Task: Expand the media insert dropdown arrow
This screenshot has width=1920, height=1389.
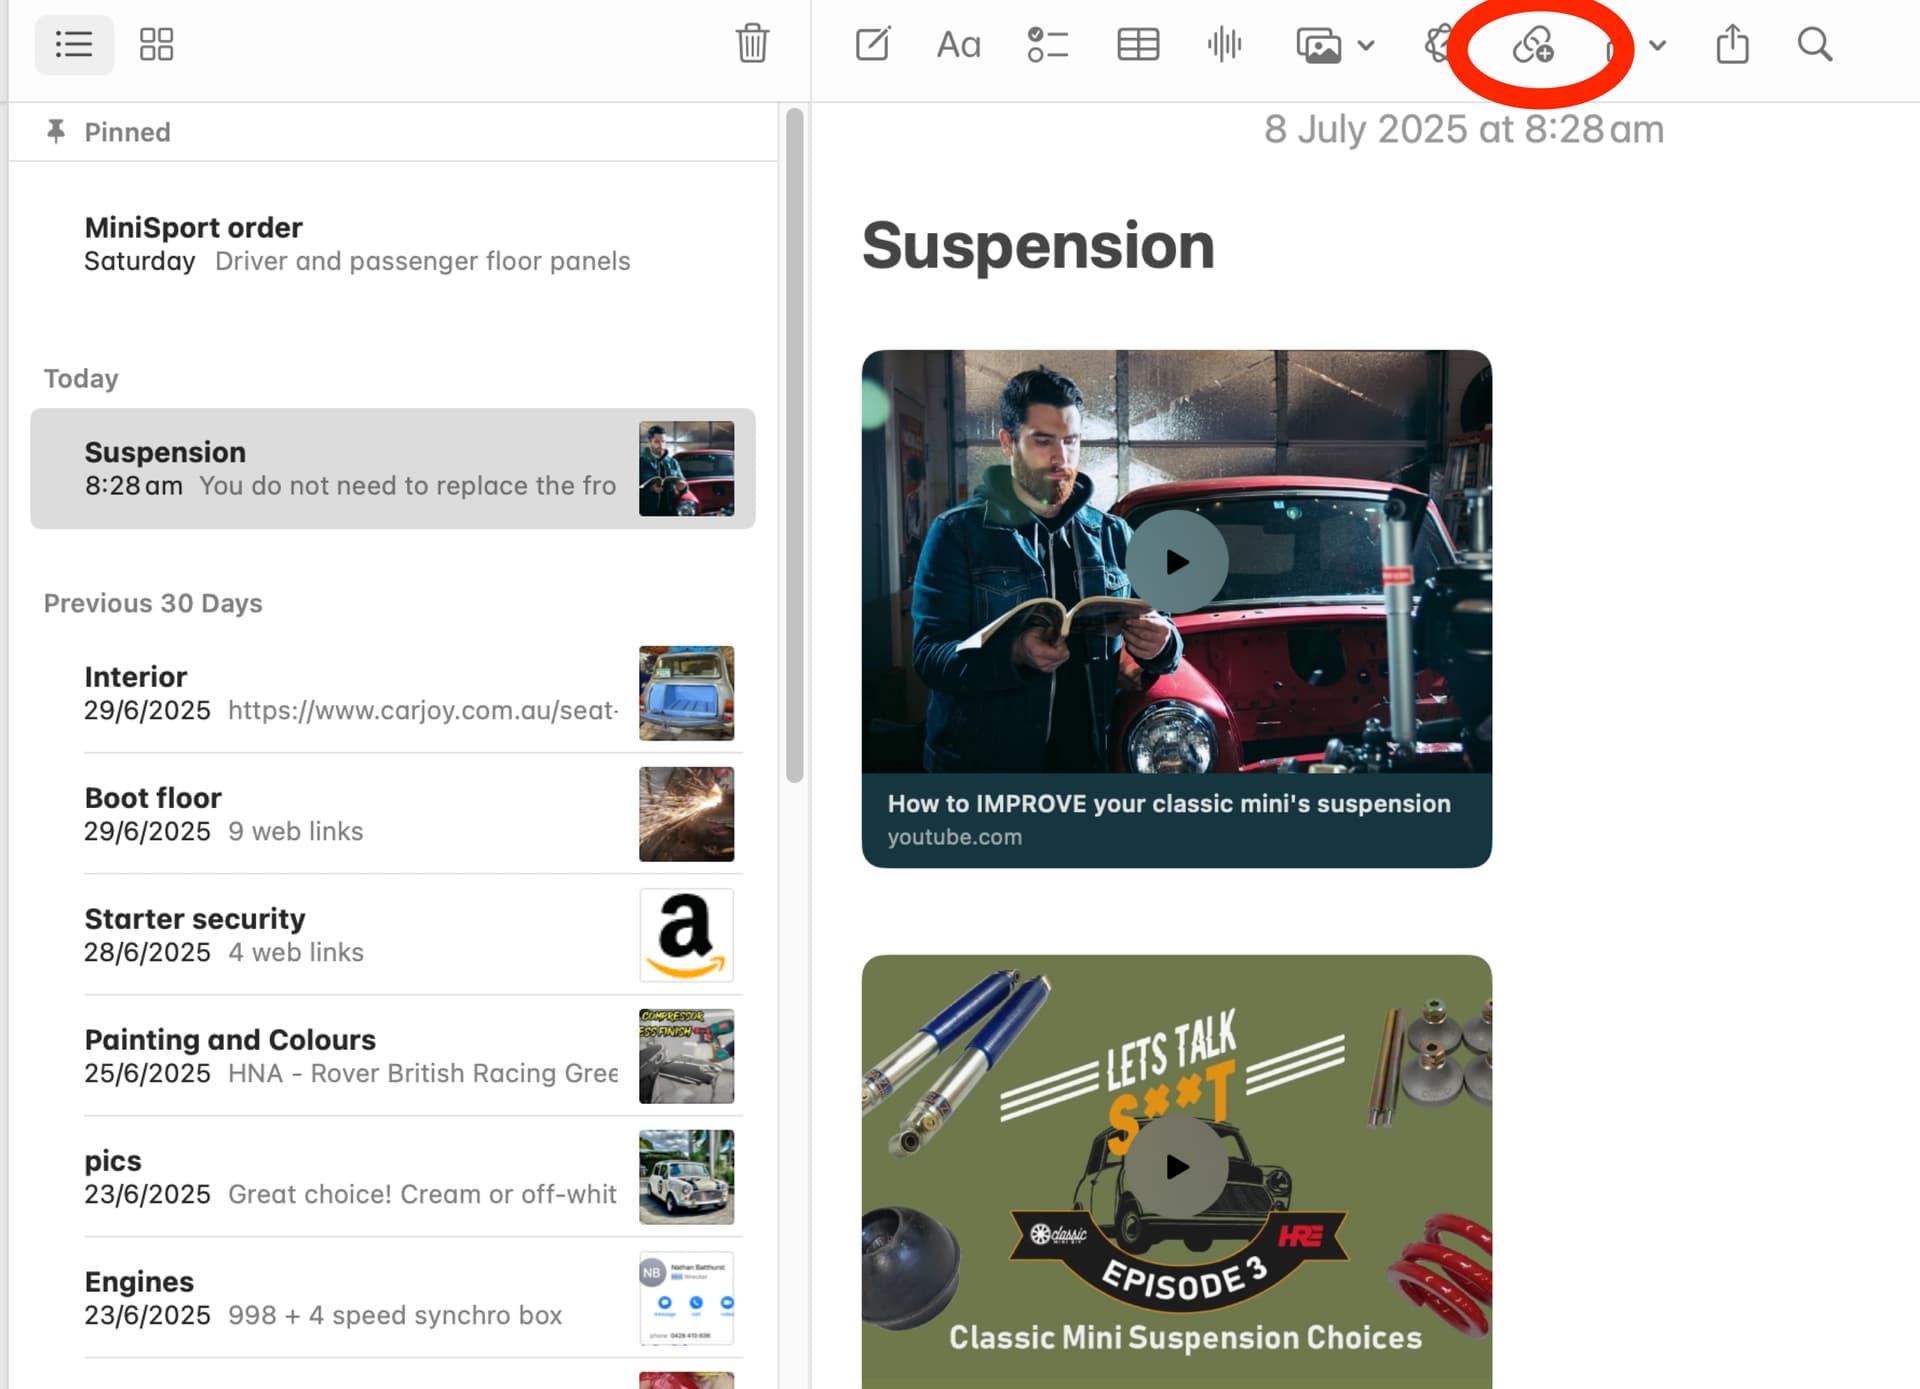Action: coord(1366,45)
